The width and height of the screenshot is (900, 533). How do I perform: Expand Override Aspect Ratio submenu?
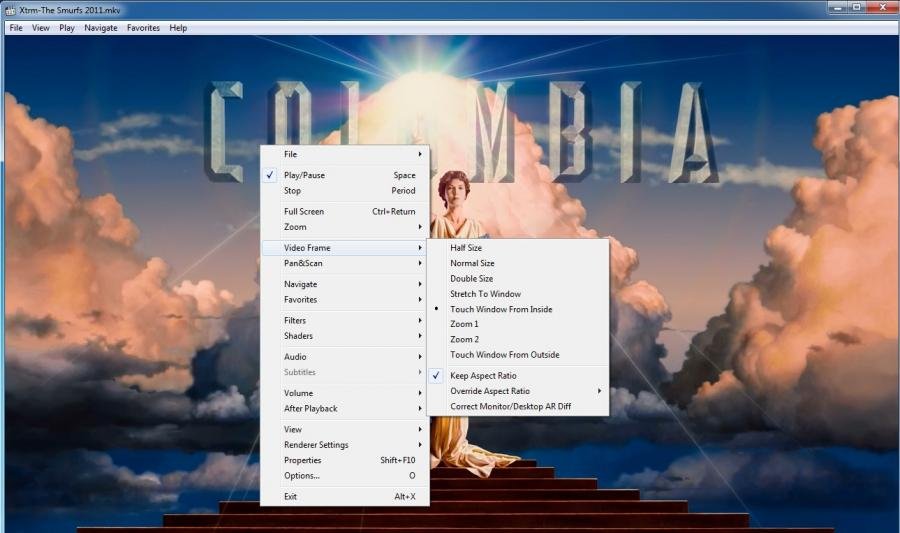tap(518, 391)
